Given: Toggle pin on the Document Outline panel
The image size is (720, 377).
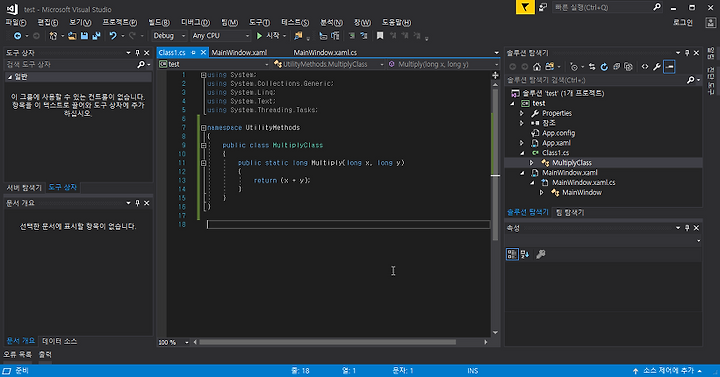Looking at the screenshot, I should pos(137,203).
